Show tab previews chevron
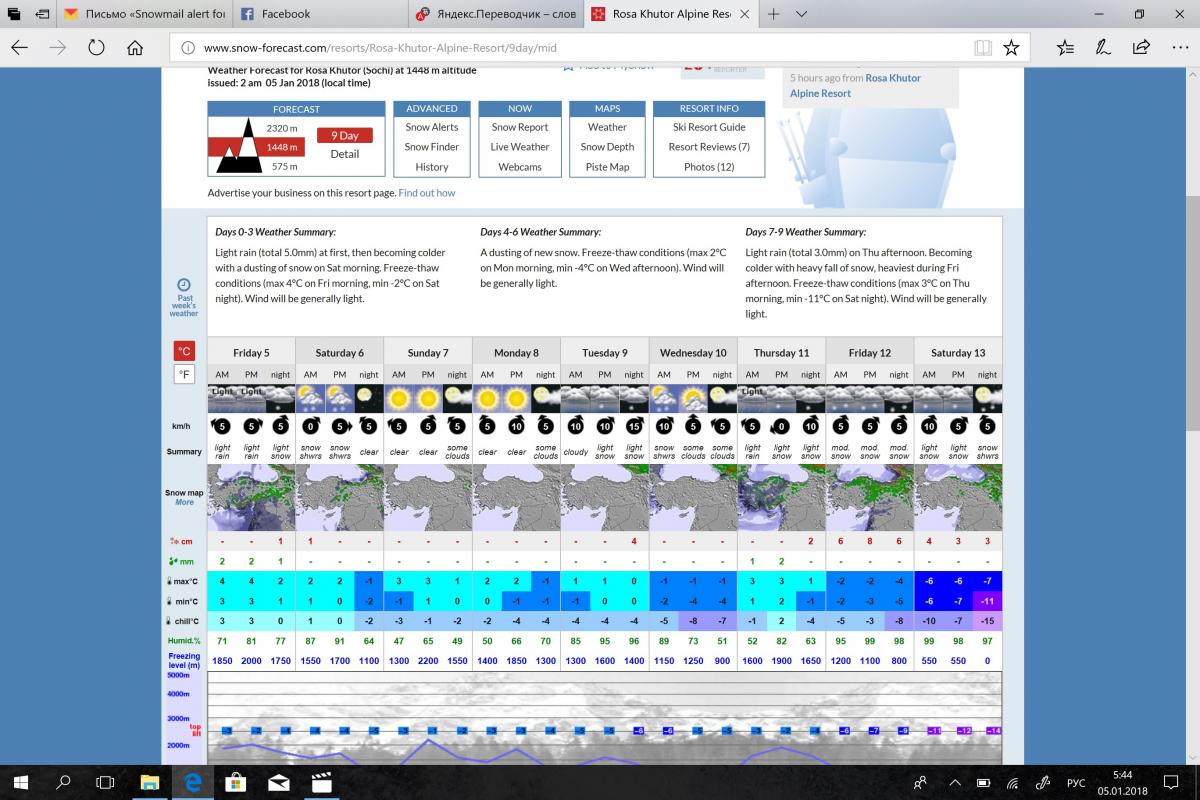Screen dimensions: 1200x800 801,14
